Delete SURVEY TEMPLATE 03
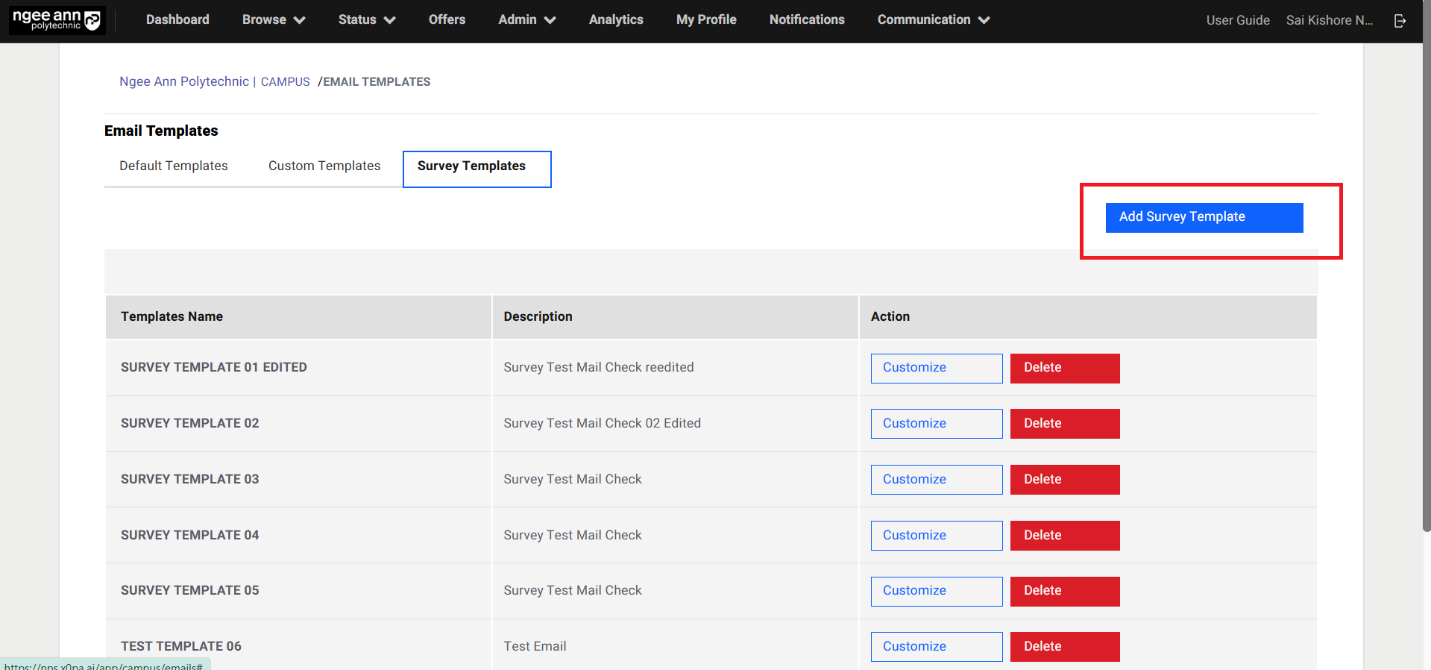The height and width of the screenshot is (670, 1431). tap(1064, 480)
